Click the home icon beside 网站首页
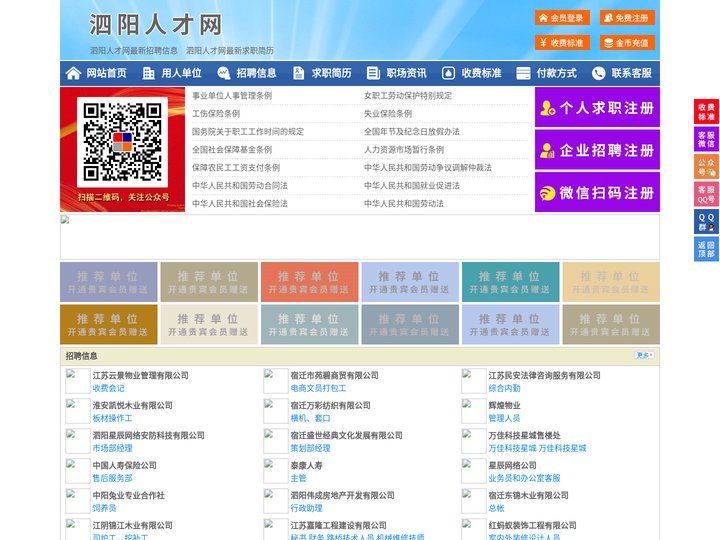The height and width of the screenshot is (540, 720). coord(73,73)
